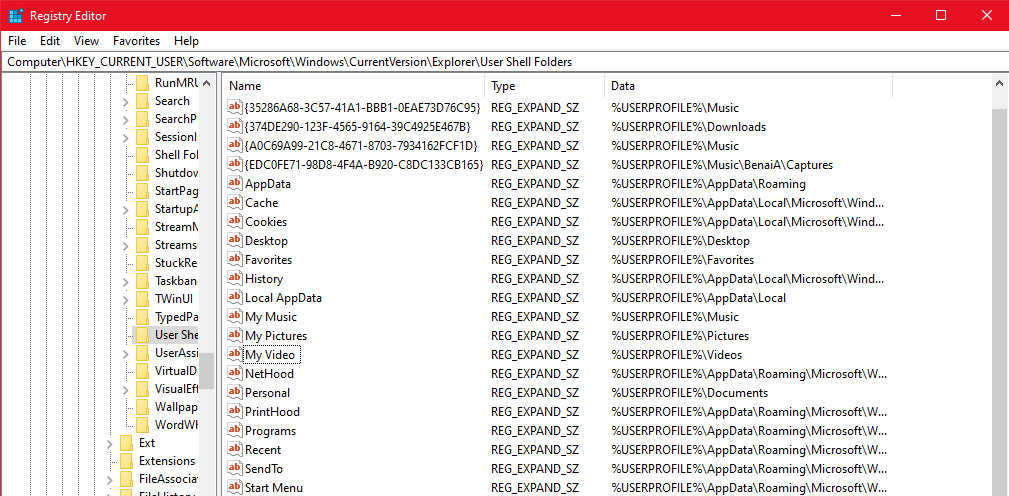Click the folder icon of the Ext key
The height and width of the screenshot is (496, 1009).
(x=126, y=443)
